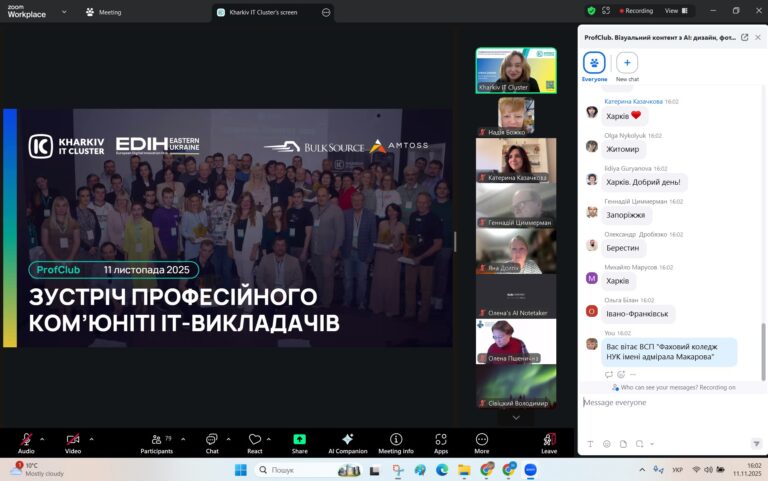This screenshot has width=768, height=481.
Task: Click the 'Запоріжжя' chat message
Action: point(625,215)
